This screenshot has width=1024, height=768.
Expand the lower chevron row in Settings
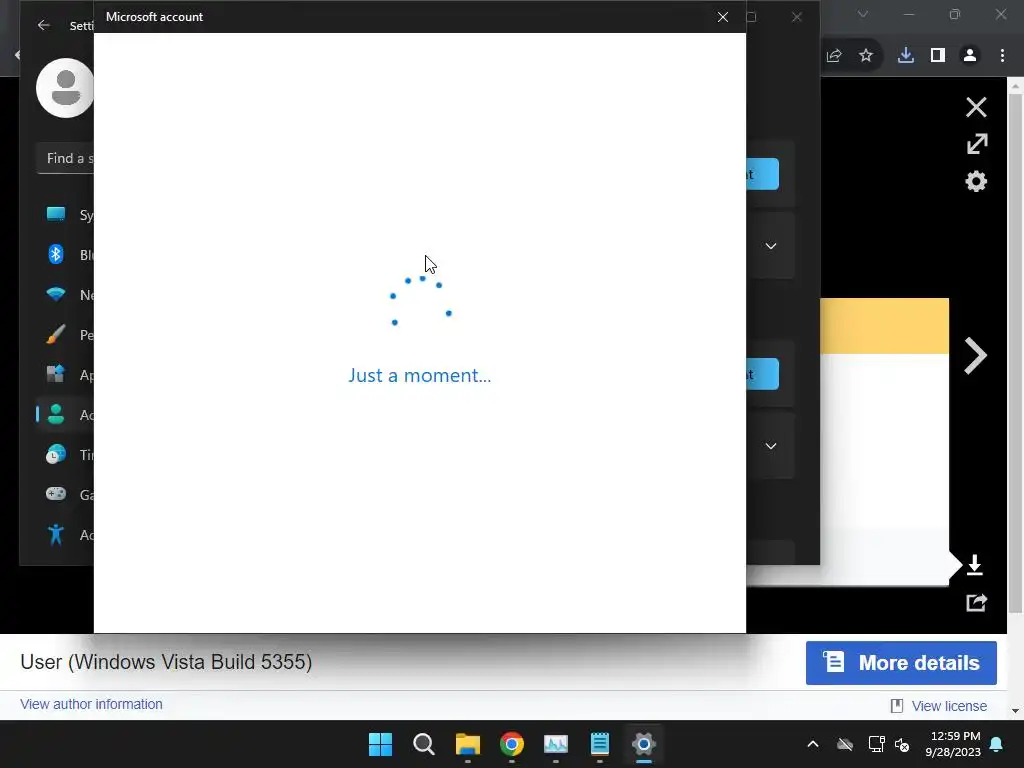point(771,446)
